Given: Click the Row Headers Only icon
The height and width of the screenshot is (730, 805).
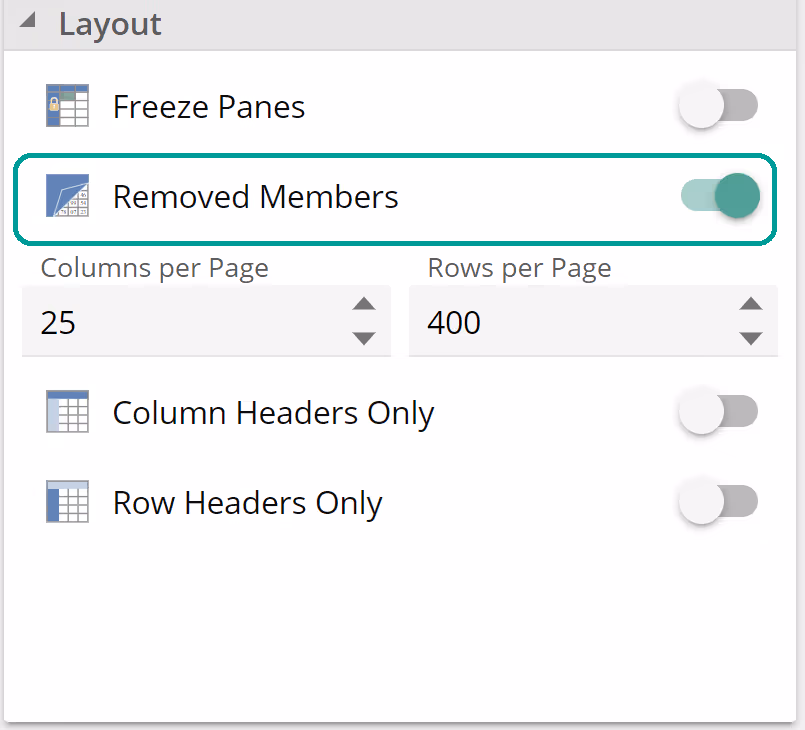Looking at the screenshot, I should (67, 502).
